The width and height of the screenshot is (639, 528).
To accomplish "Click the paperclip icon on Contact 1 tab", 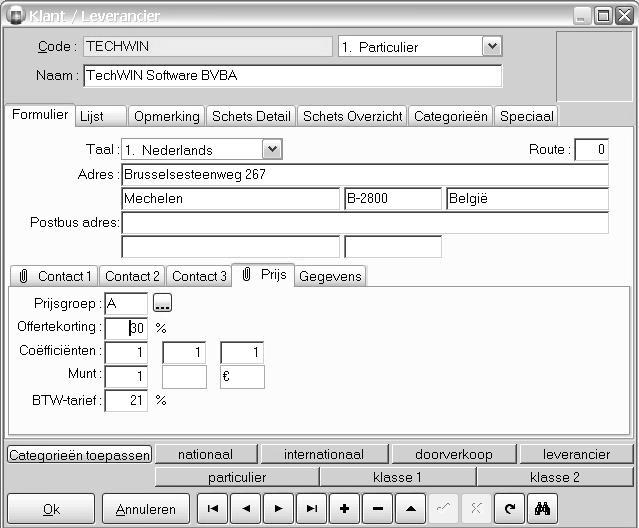I will 24,276.
